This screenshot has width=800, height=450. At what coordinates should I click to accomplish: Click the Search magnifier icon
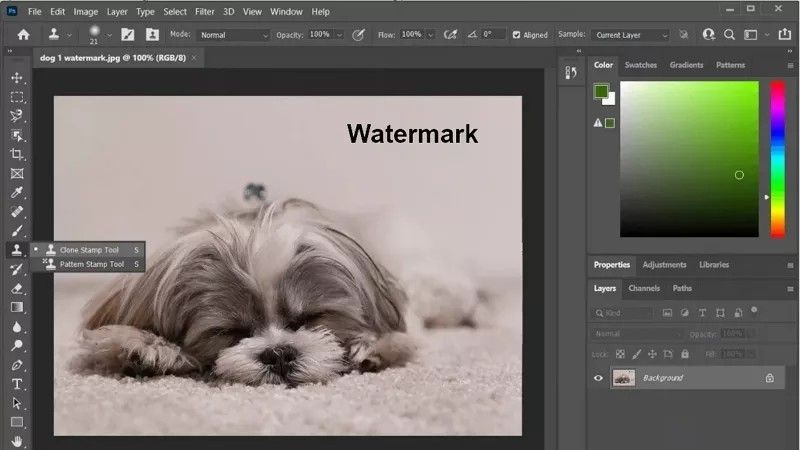point(730,34)
